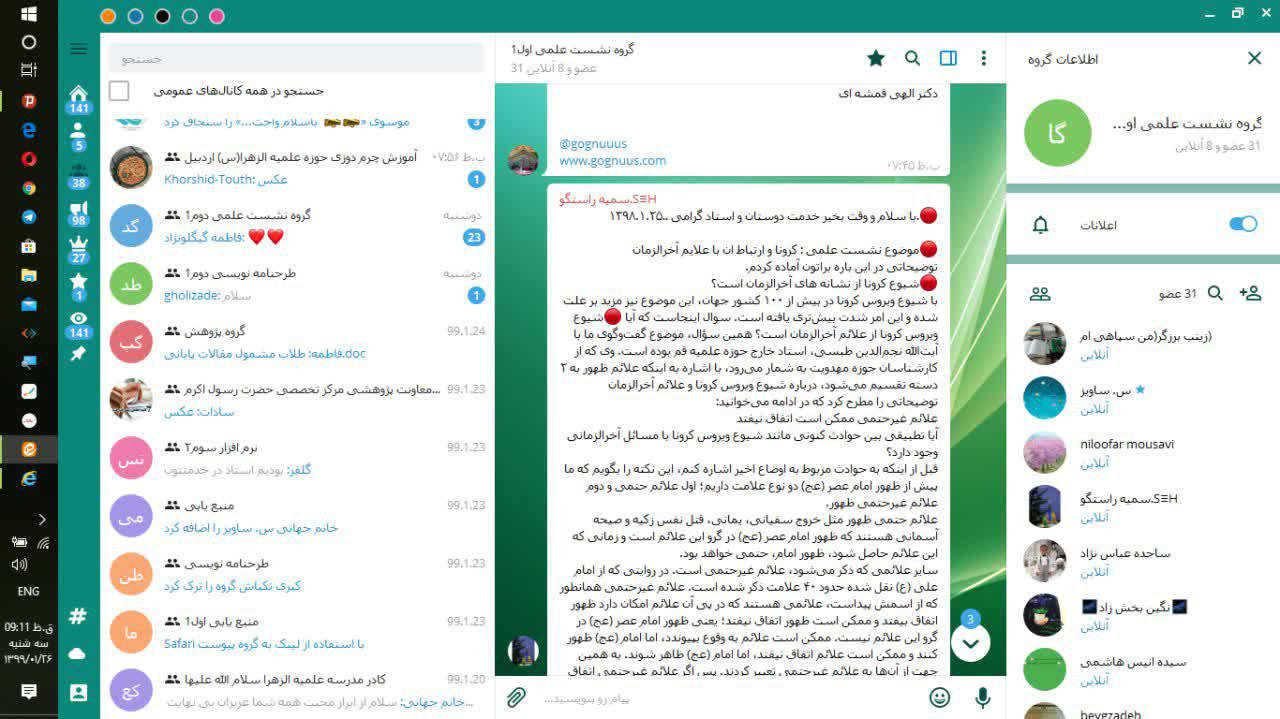Toggle the group notifications switch
This screenshot has height=719, width=1280.
(1243, 224)
